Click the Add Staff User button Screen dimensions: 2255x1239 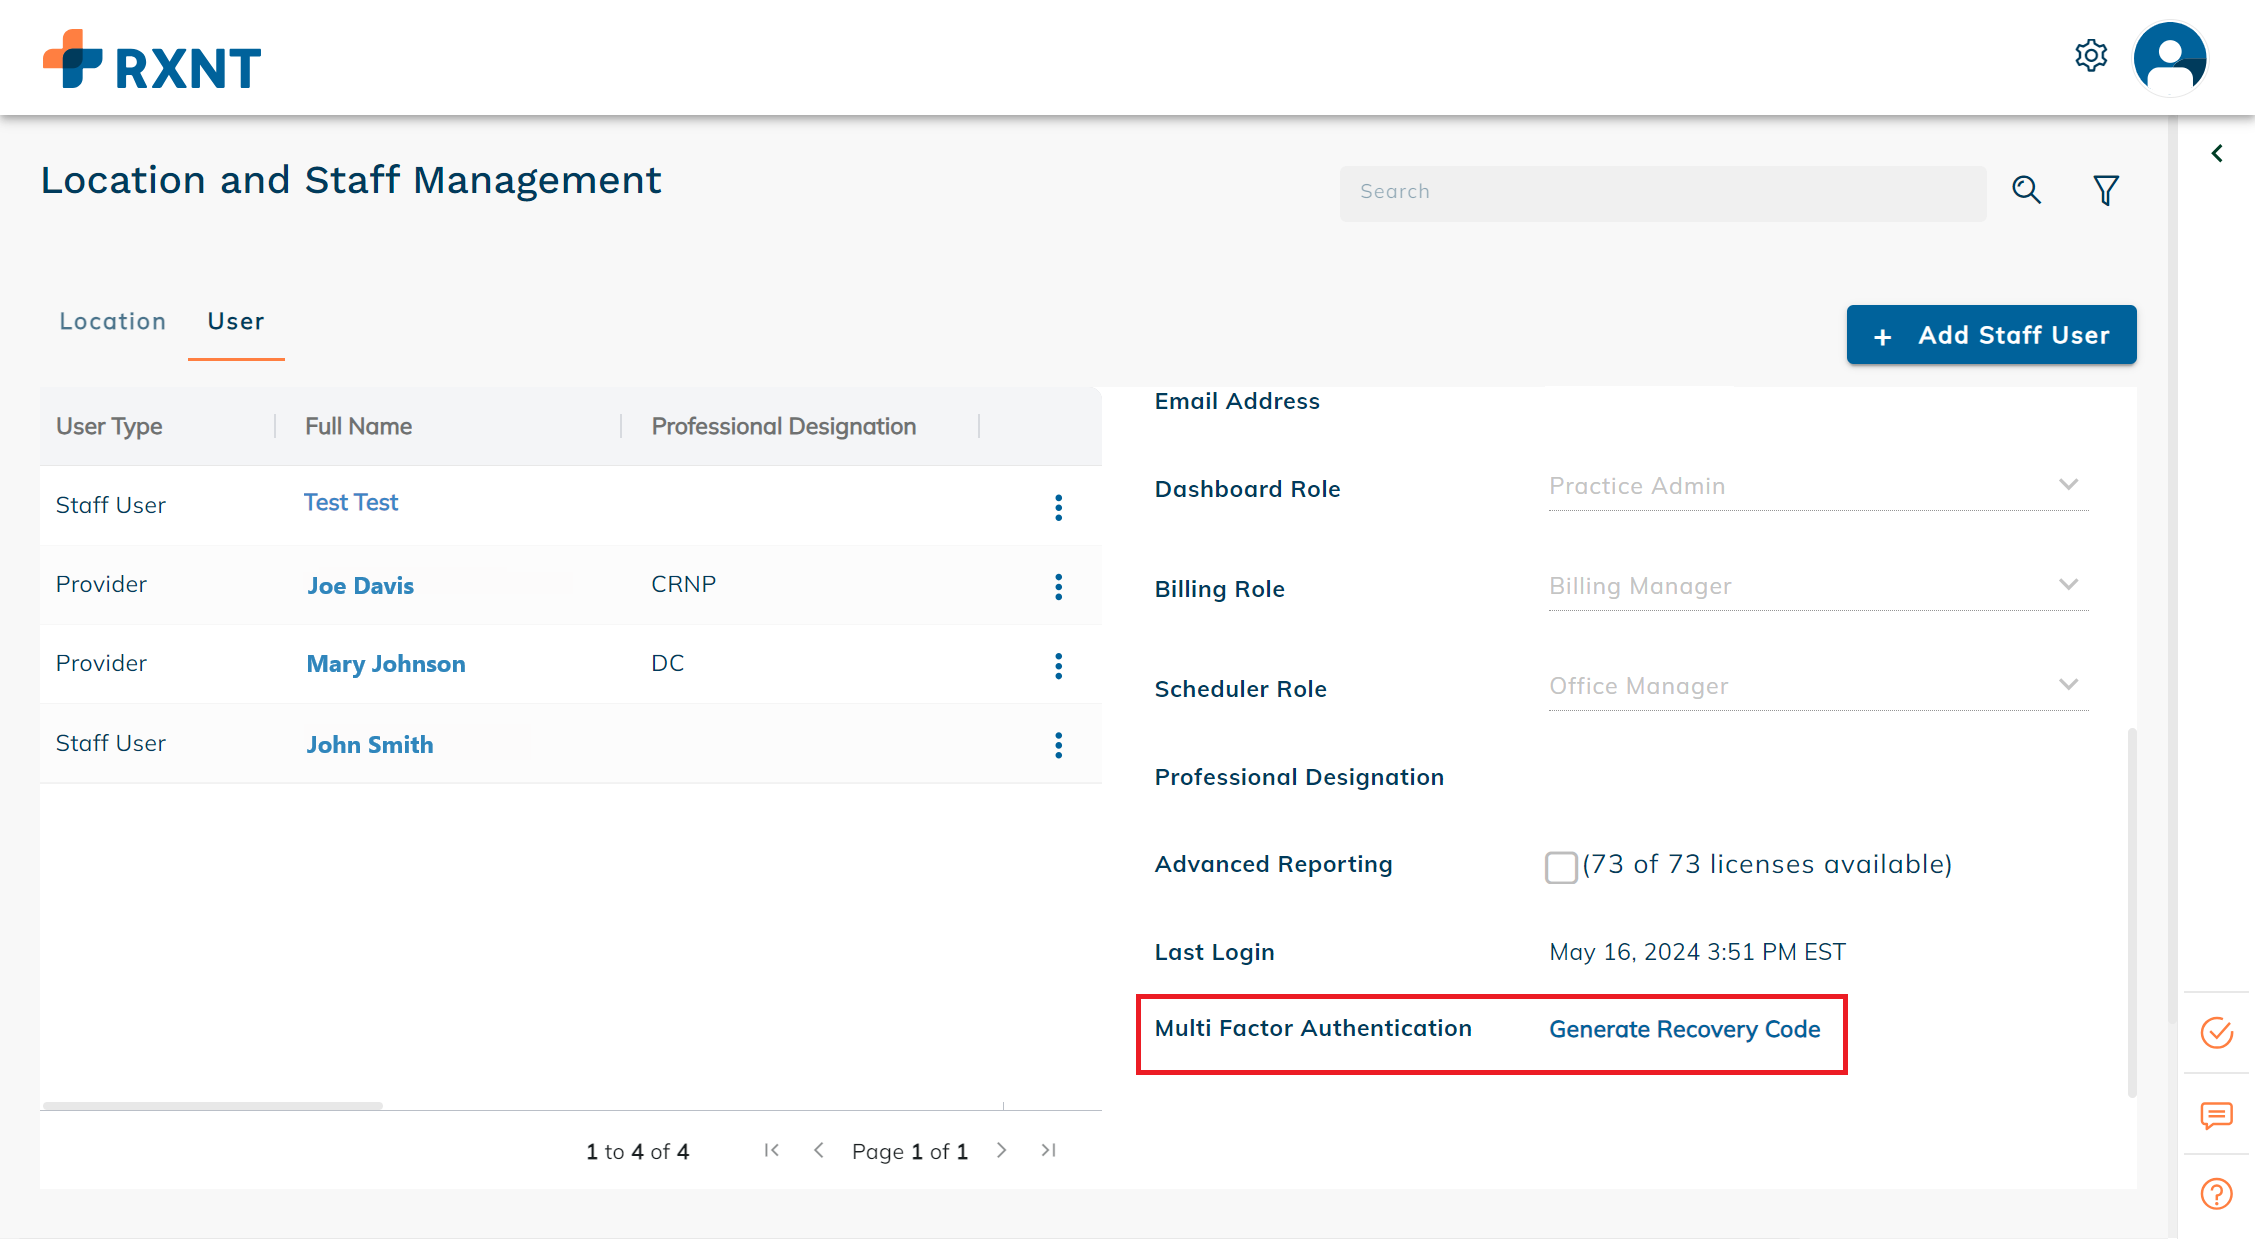(x=1991, y=335)
